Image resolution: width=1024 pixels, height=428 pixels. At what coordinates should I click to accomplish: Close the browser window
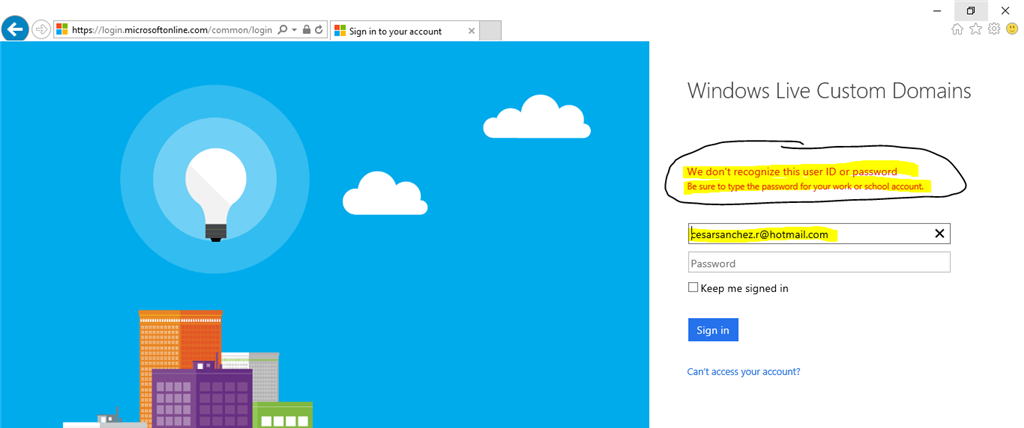pyautogui.click(x=1005, y=10)
